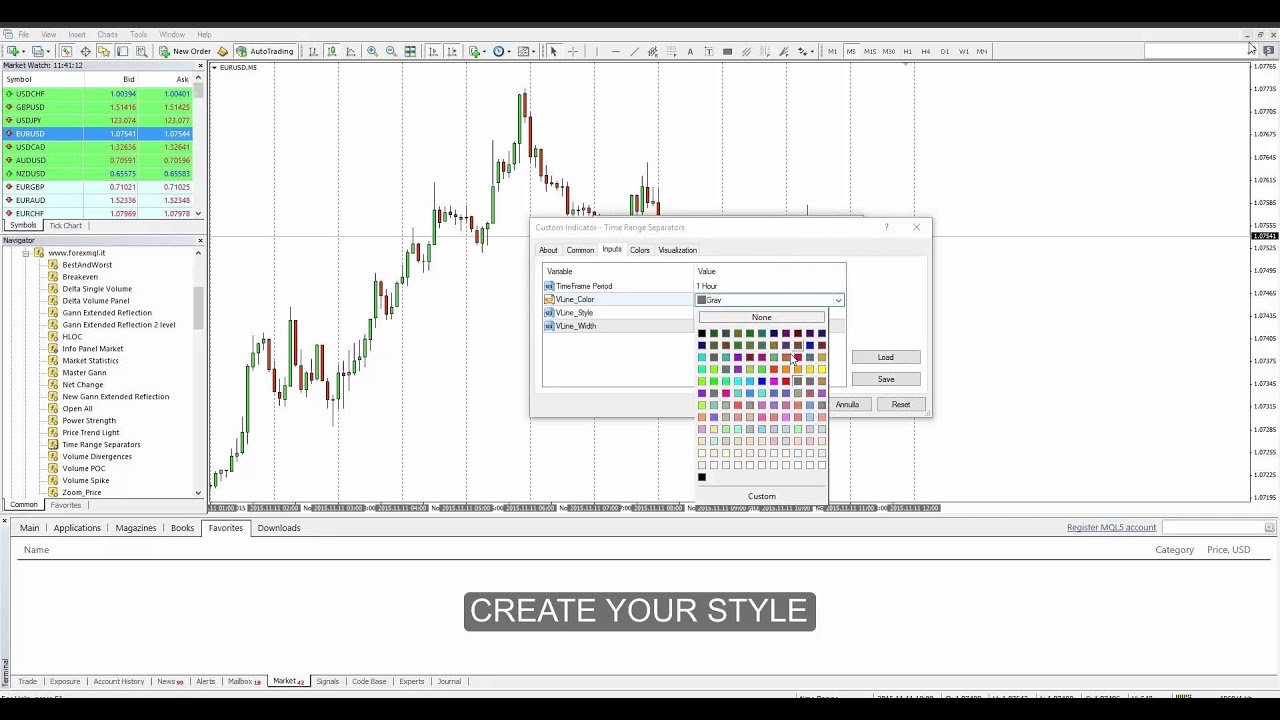Open Custom color option in color picker

tap(761, 496)
